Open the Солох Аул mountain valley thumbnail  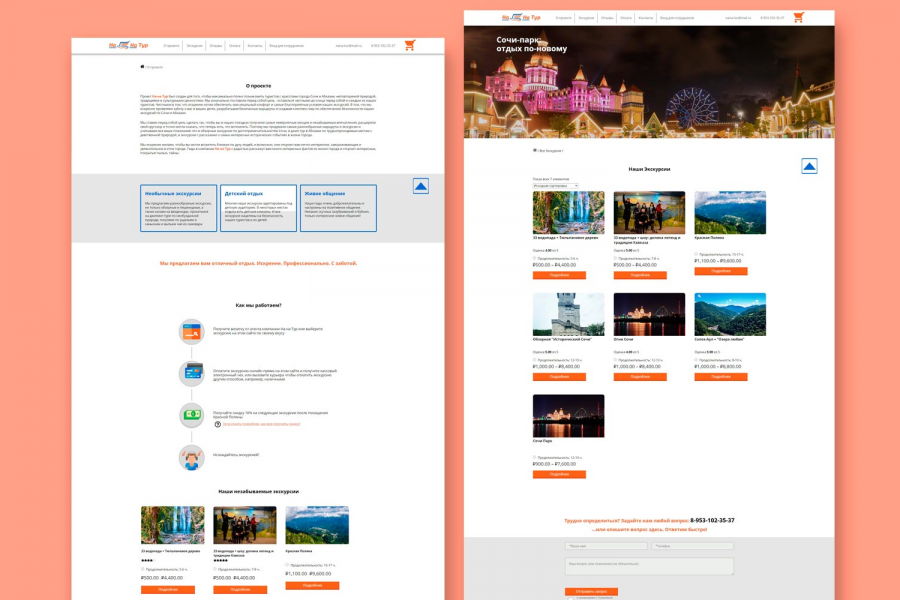click(730, 314)
